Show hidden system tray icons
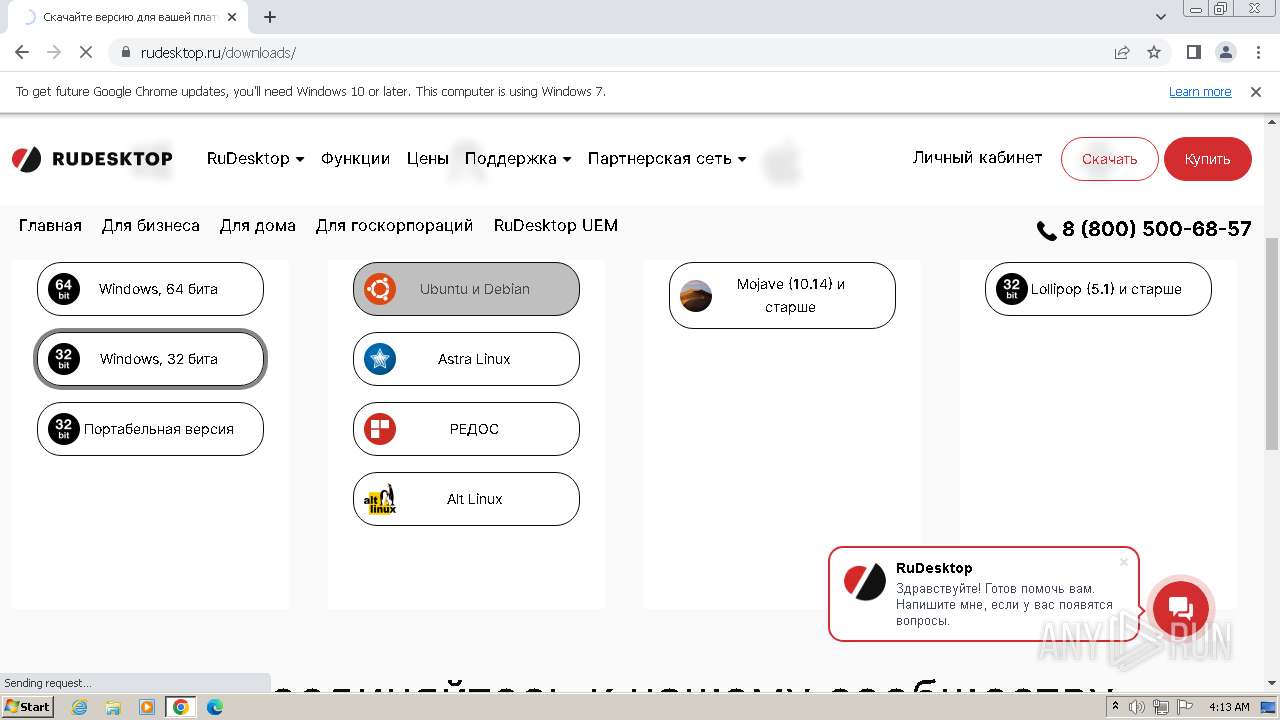1280x720 pixels. click(x=1115, y=707)
